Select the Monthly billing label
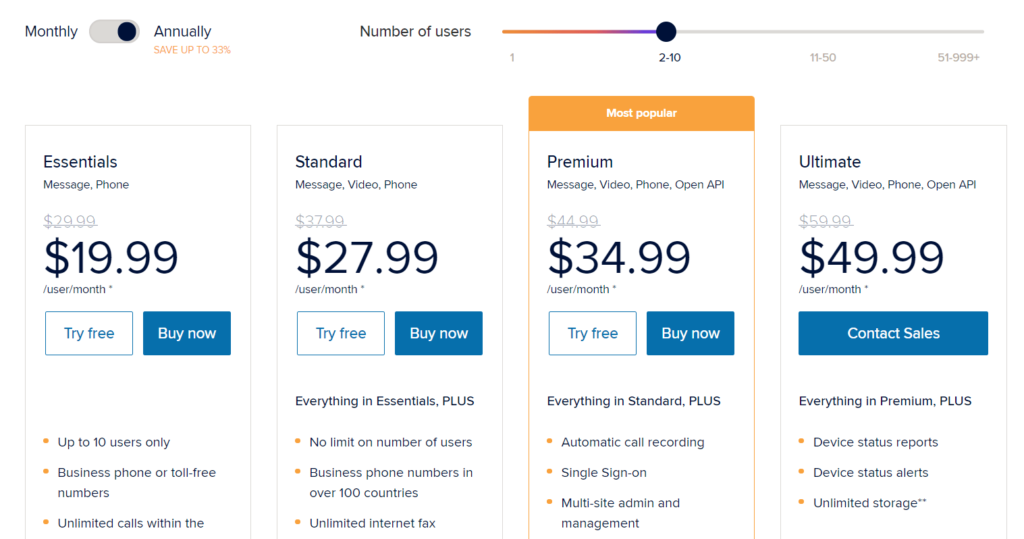The width and height of the screenshot is (1024, 539). pyautogui.click(x=51, y=31)
